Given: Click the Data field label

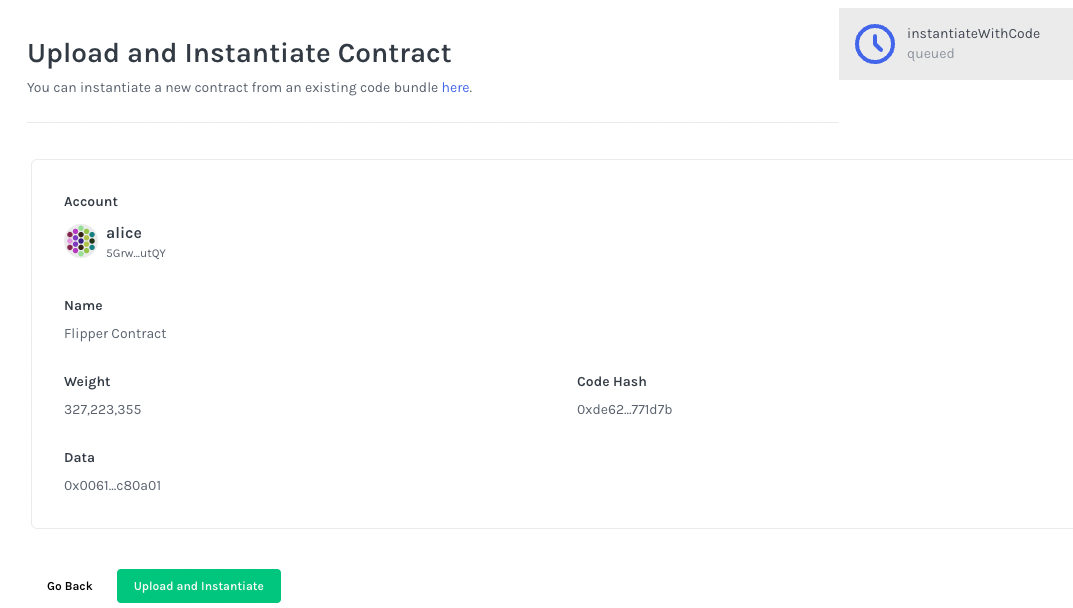Looking at the screenshot, I should [x=79, y=457].
